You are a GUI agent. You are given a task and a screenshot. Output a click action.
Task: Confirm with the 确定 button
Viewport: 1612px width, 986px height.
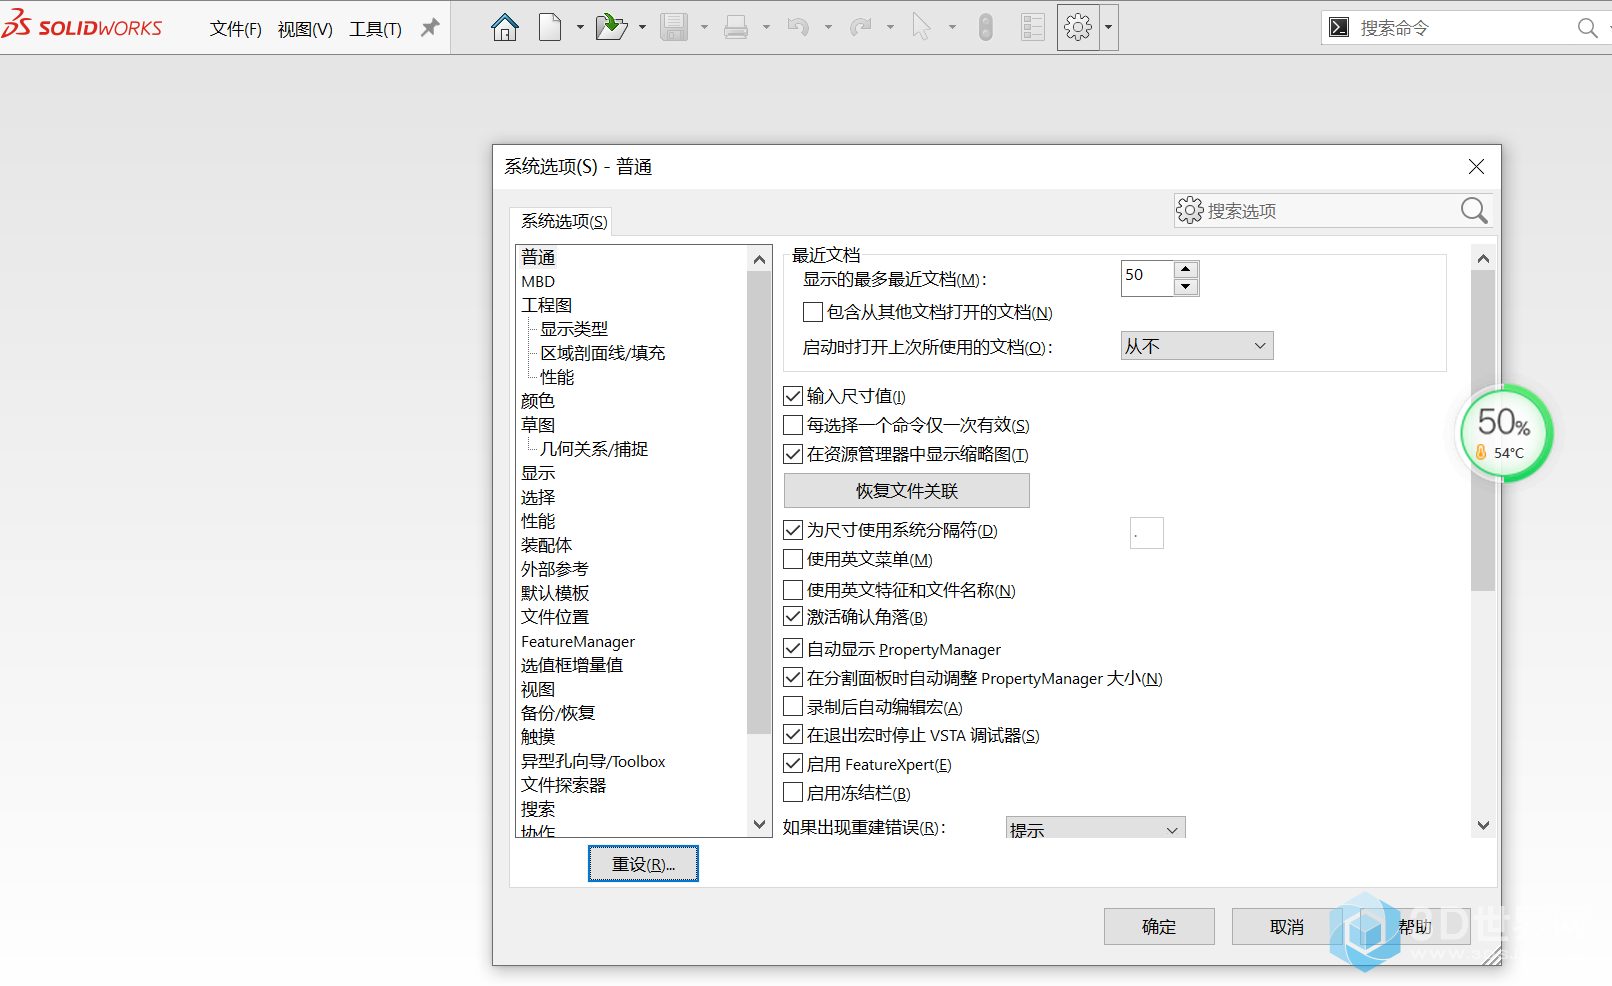point(1159,927)
